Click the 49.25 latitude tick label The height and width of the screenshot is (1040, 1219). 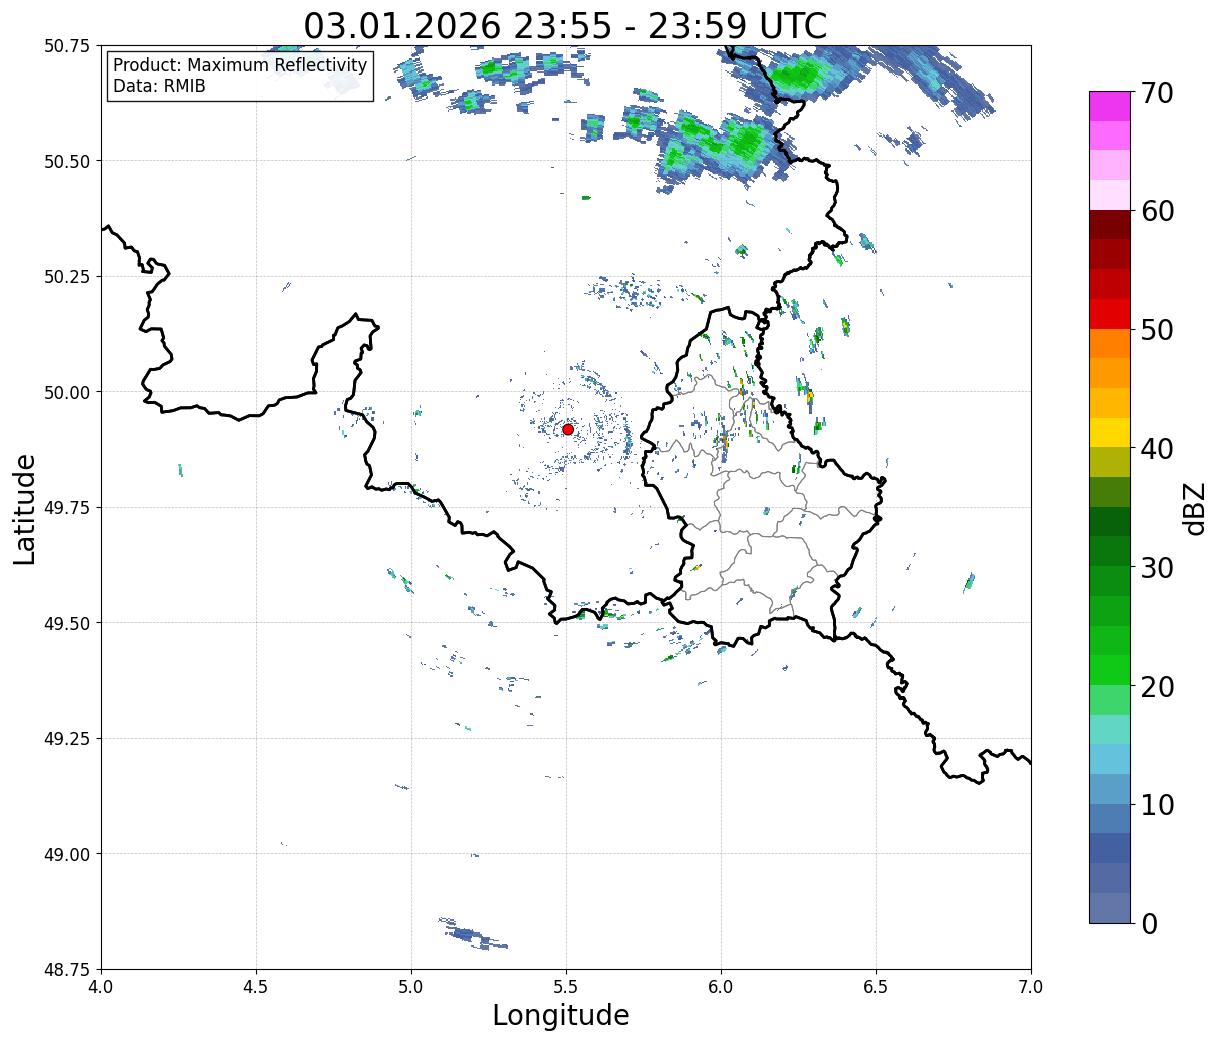[67, 738]
